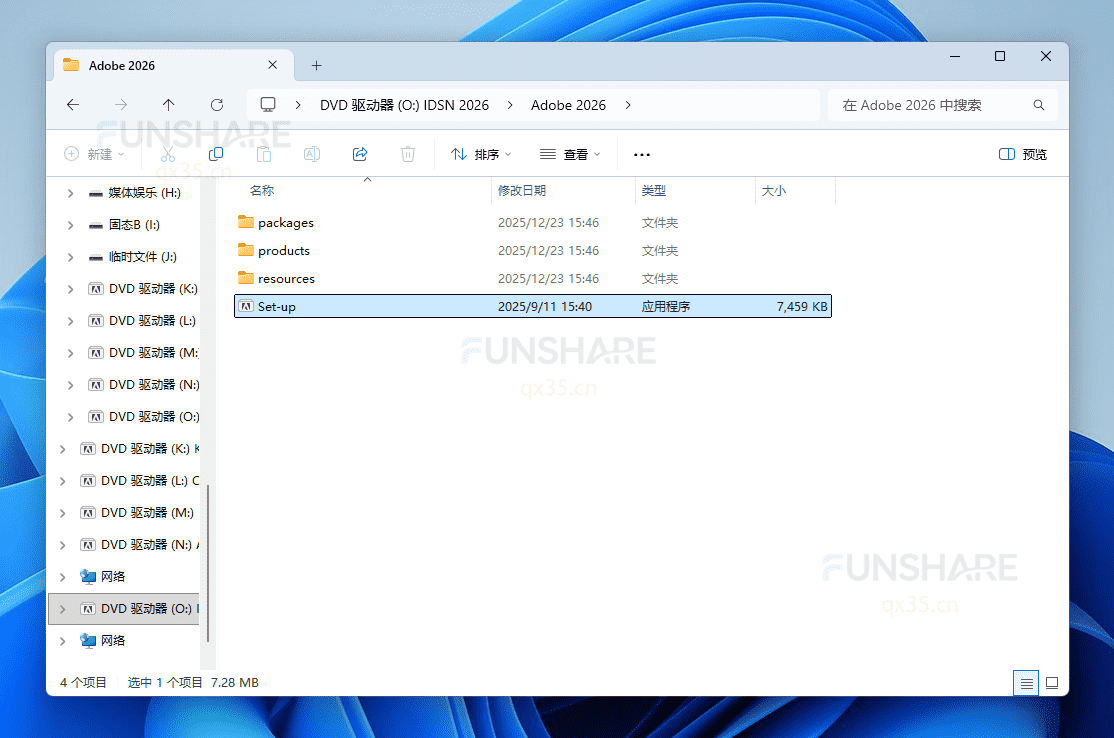Open the Share icon in toolbar
Image resolution: width=1114 pixels, height=738 pixels.
[359, 154]
